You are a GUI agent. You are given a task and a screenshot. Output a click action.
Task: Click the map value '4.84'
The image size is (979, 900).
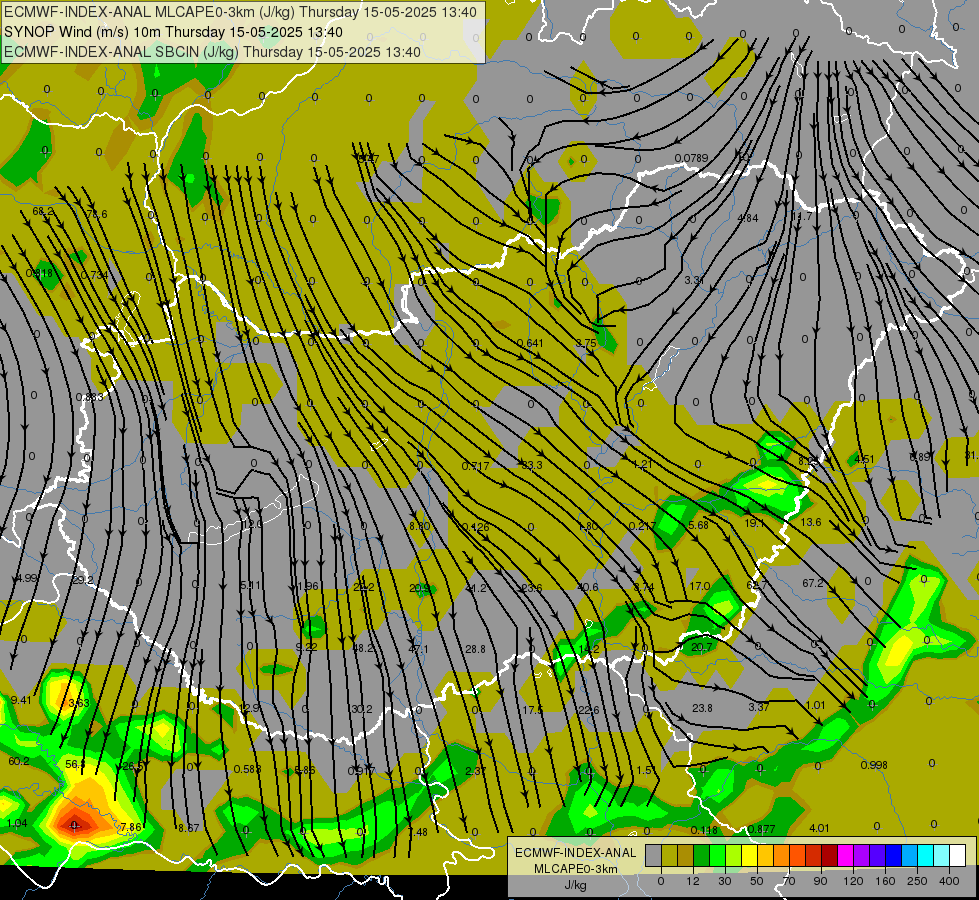(x=747, y=218)
